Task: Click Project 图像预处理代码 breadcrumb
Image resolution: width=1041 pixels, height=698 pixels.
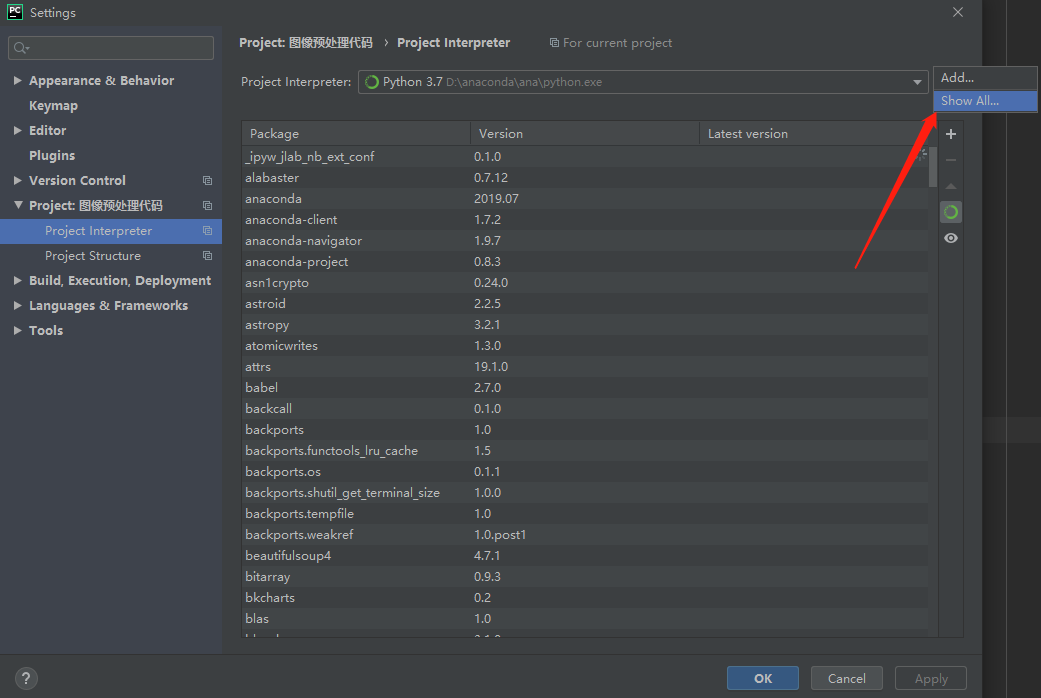Action: point(305,43)
